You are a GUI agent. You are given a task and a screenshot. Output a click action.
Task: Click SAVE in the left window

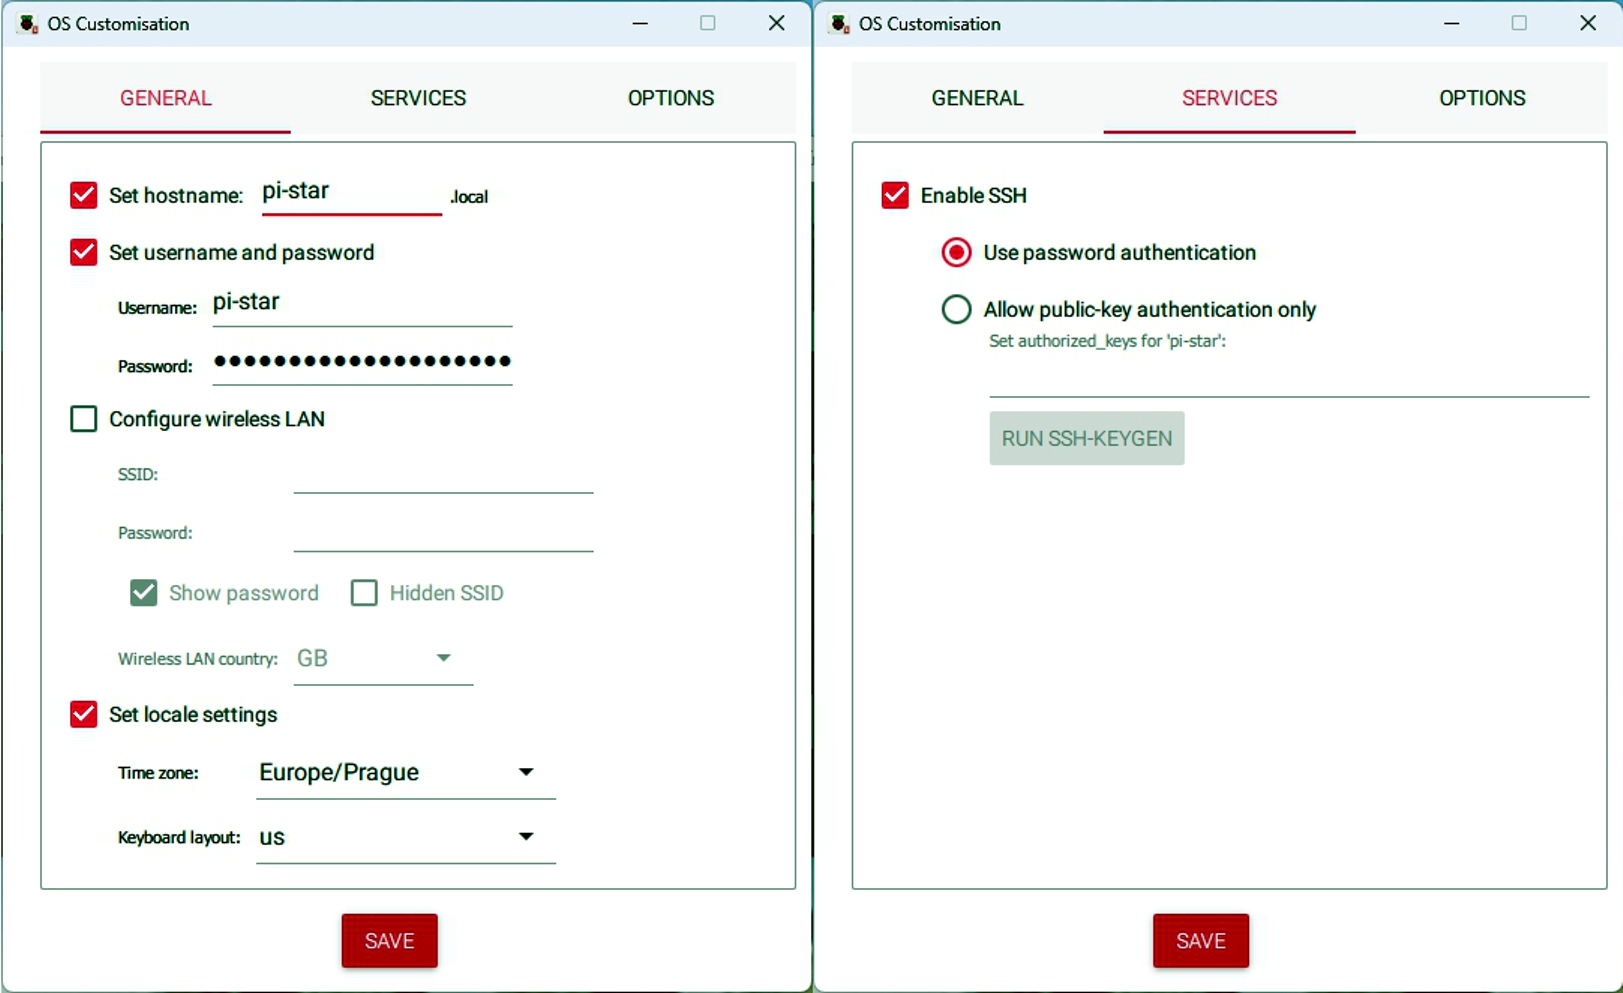(x=389, y=941)
